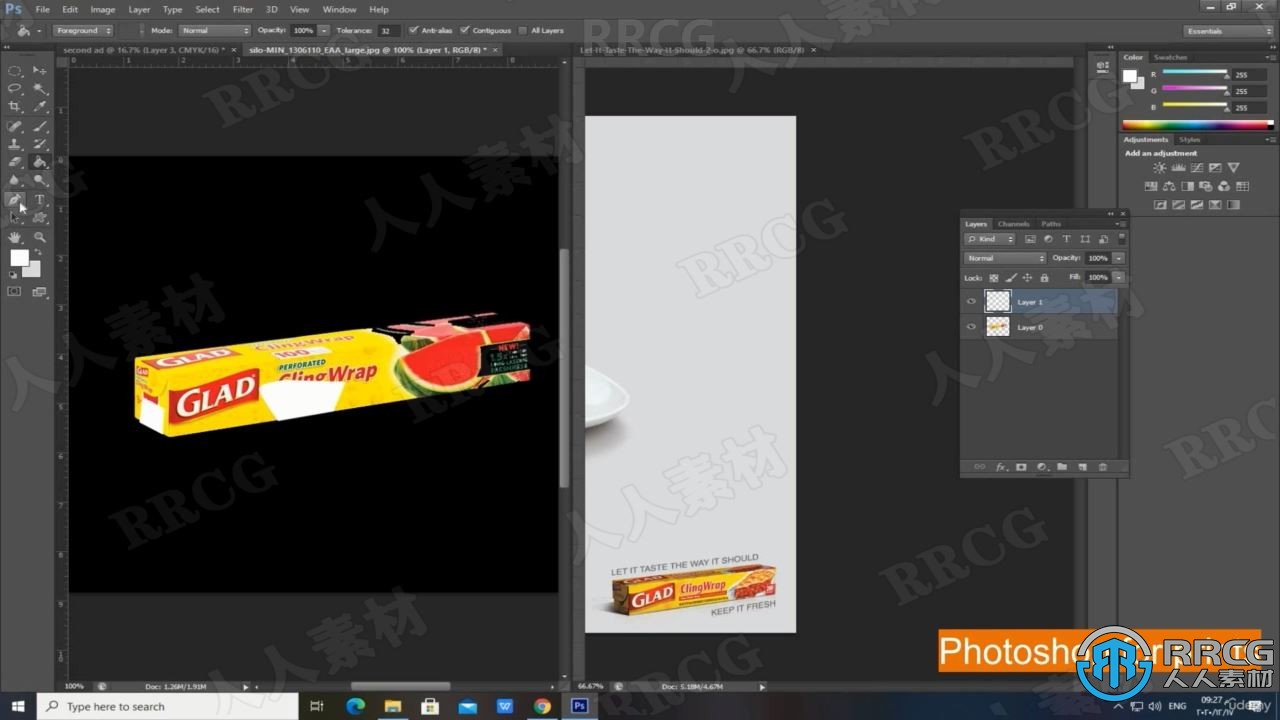The width and height of the screenshot is (1280, 720).
Task: Enable the All Layers checkbox
Action: click(x=523, y=30)
